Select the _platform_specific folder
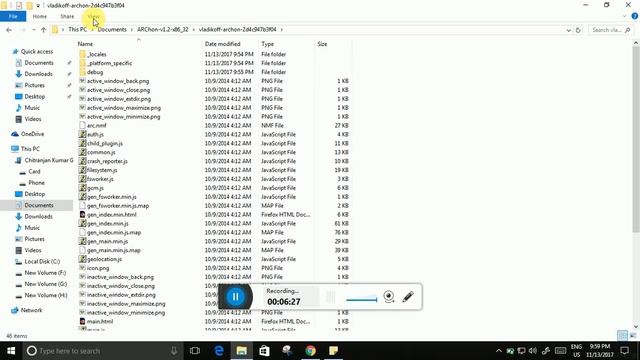Screen dimensions: 640x360 (109, 63)
